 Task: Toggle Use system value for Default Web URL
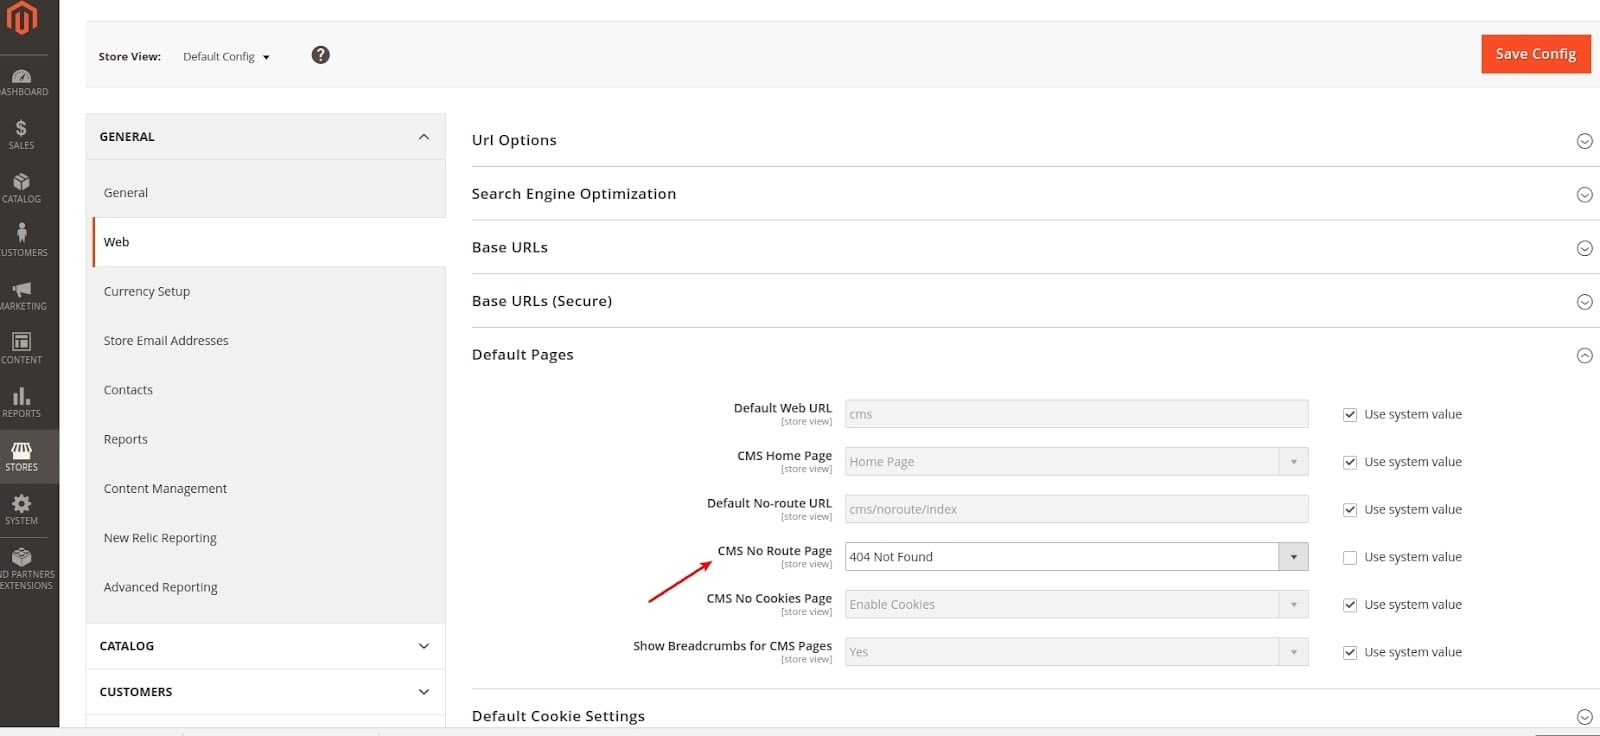[x=1350, y=414]
